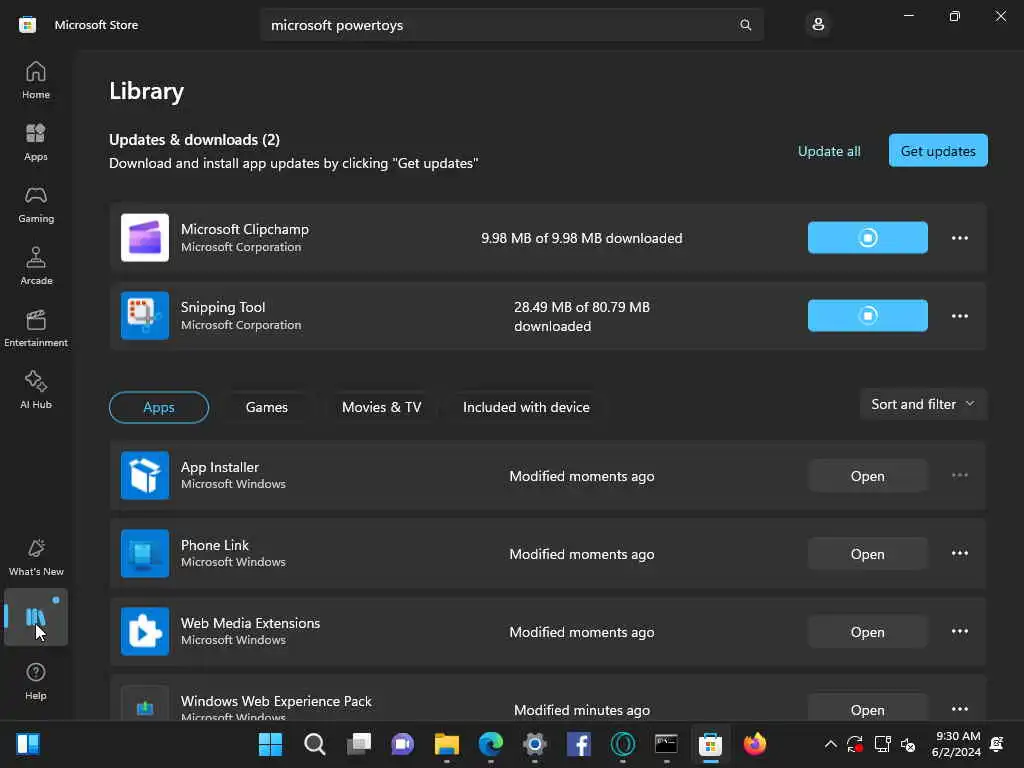Click the search magnifier icon

coord(745,25)
